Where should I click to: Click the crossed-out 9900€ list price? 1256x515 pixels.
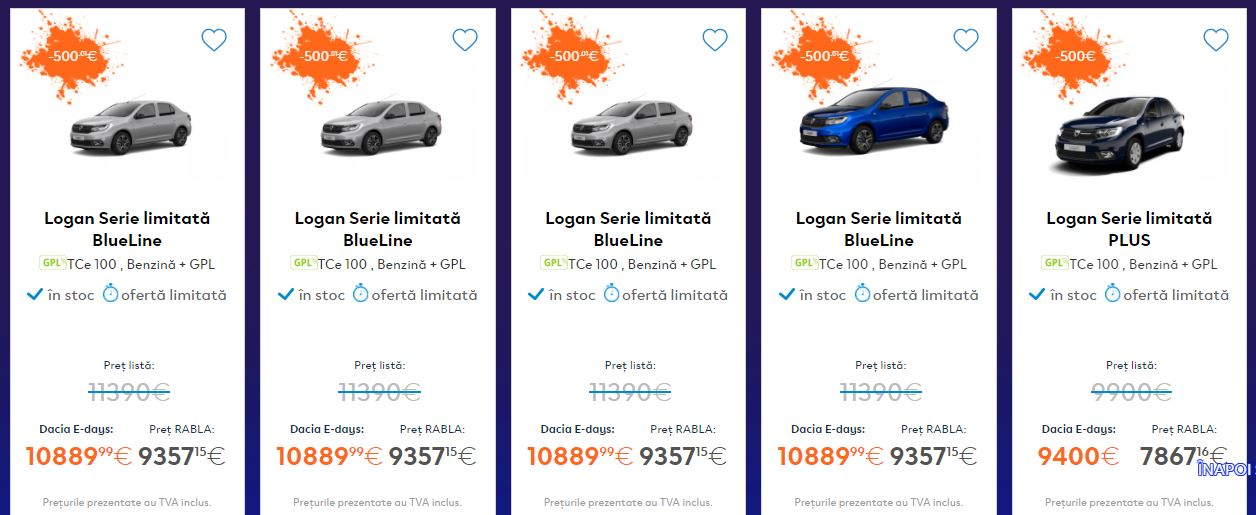coord(1130,391)
